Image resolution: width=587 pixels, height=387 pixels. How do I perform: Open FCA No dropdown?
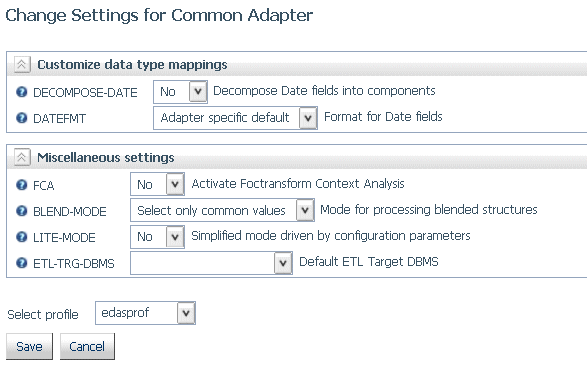point(157,184)
